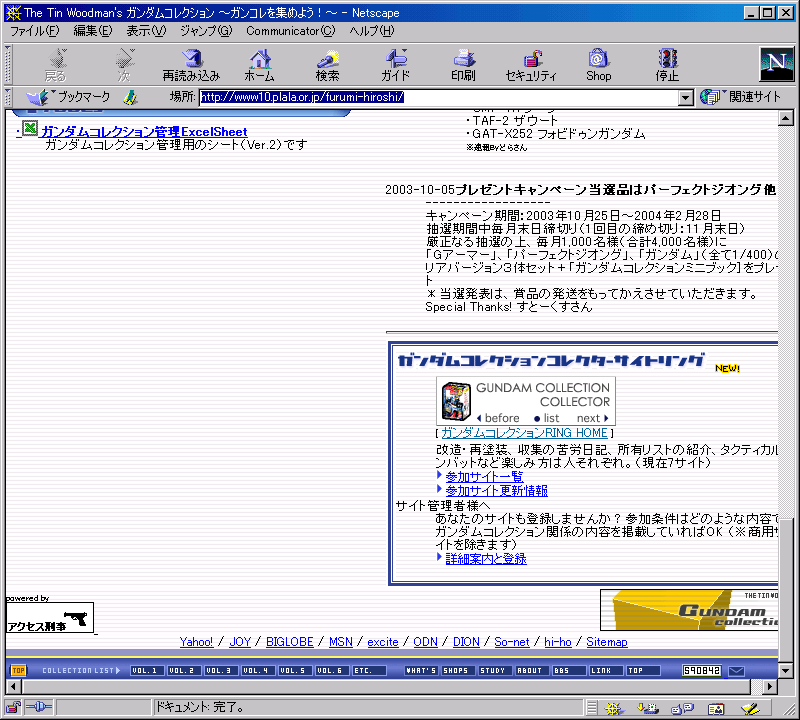
Task: Open the ガンダムコレクション管理ExcelSheet link
Action: coord(143,132)
